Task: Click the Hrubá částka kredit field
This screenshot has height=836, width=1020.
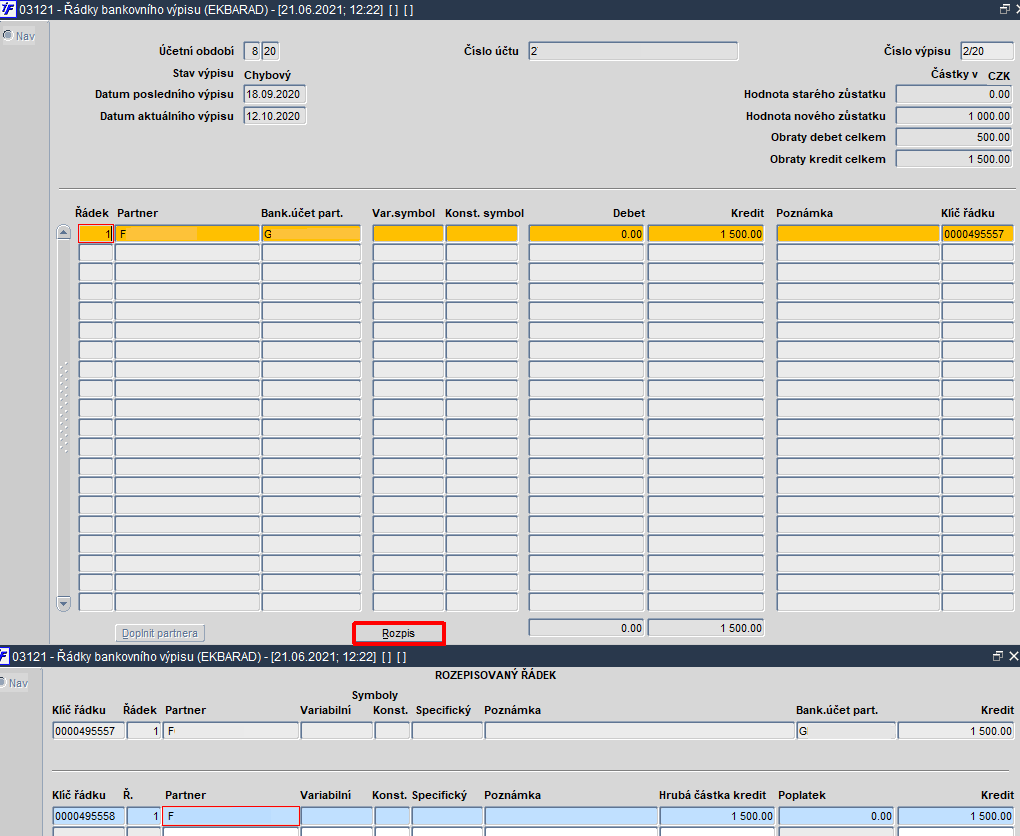Action: tap(717, 816)
